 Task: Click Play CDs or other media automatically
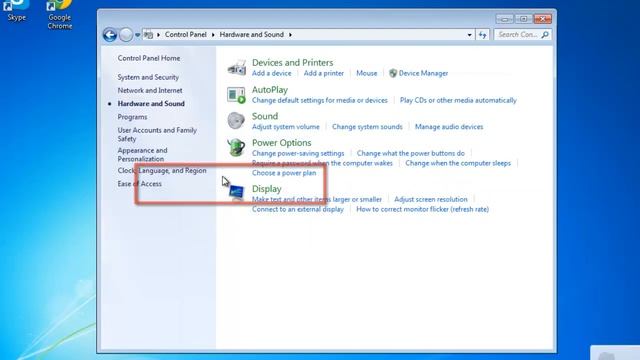[458, 100]
